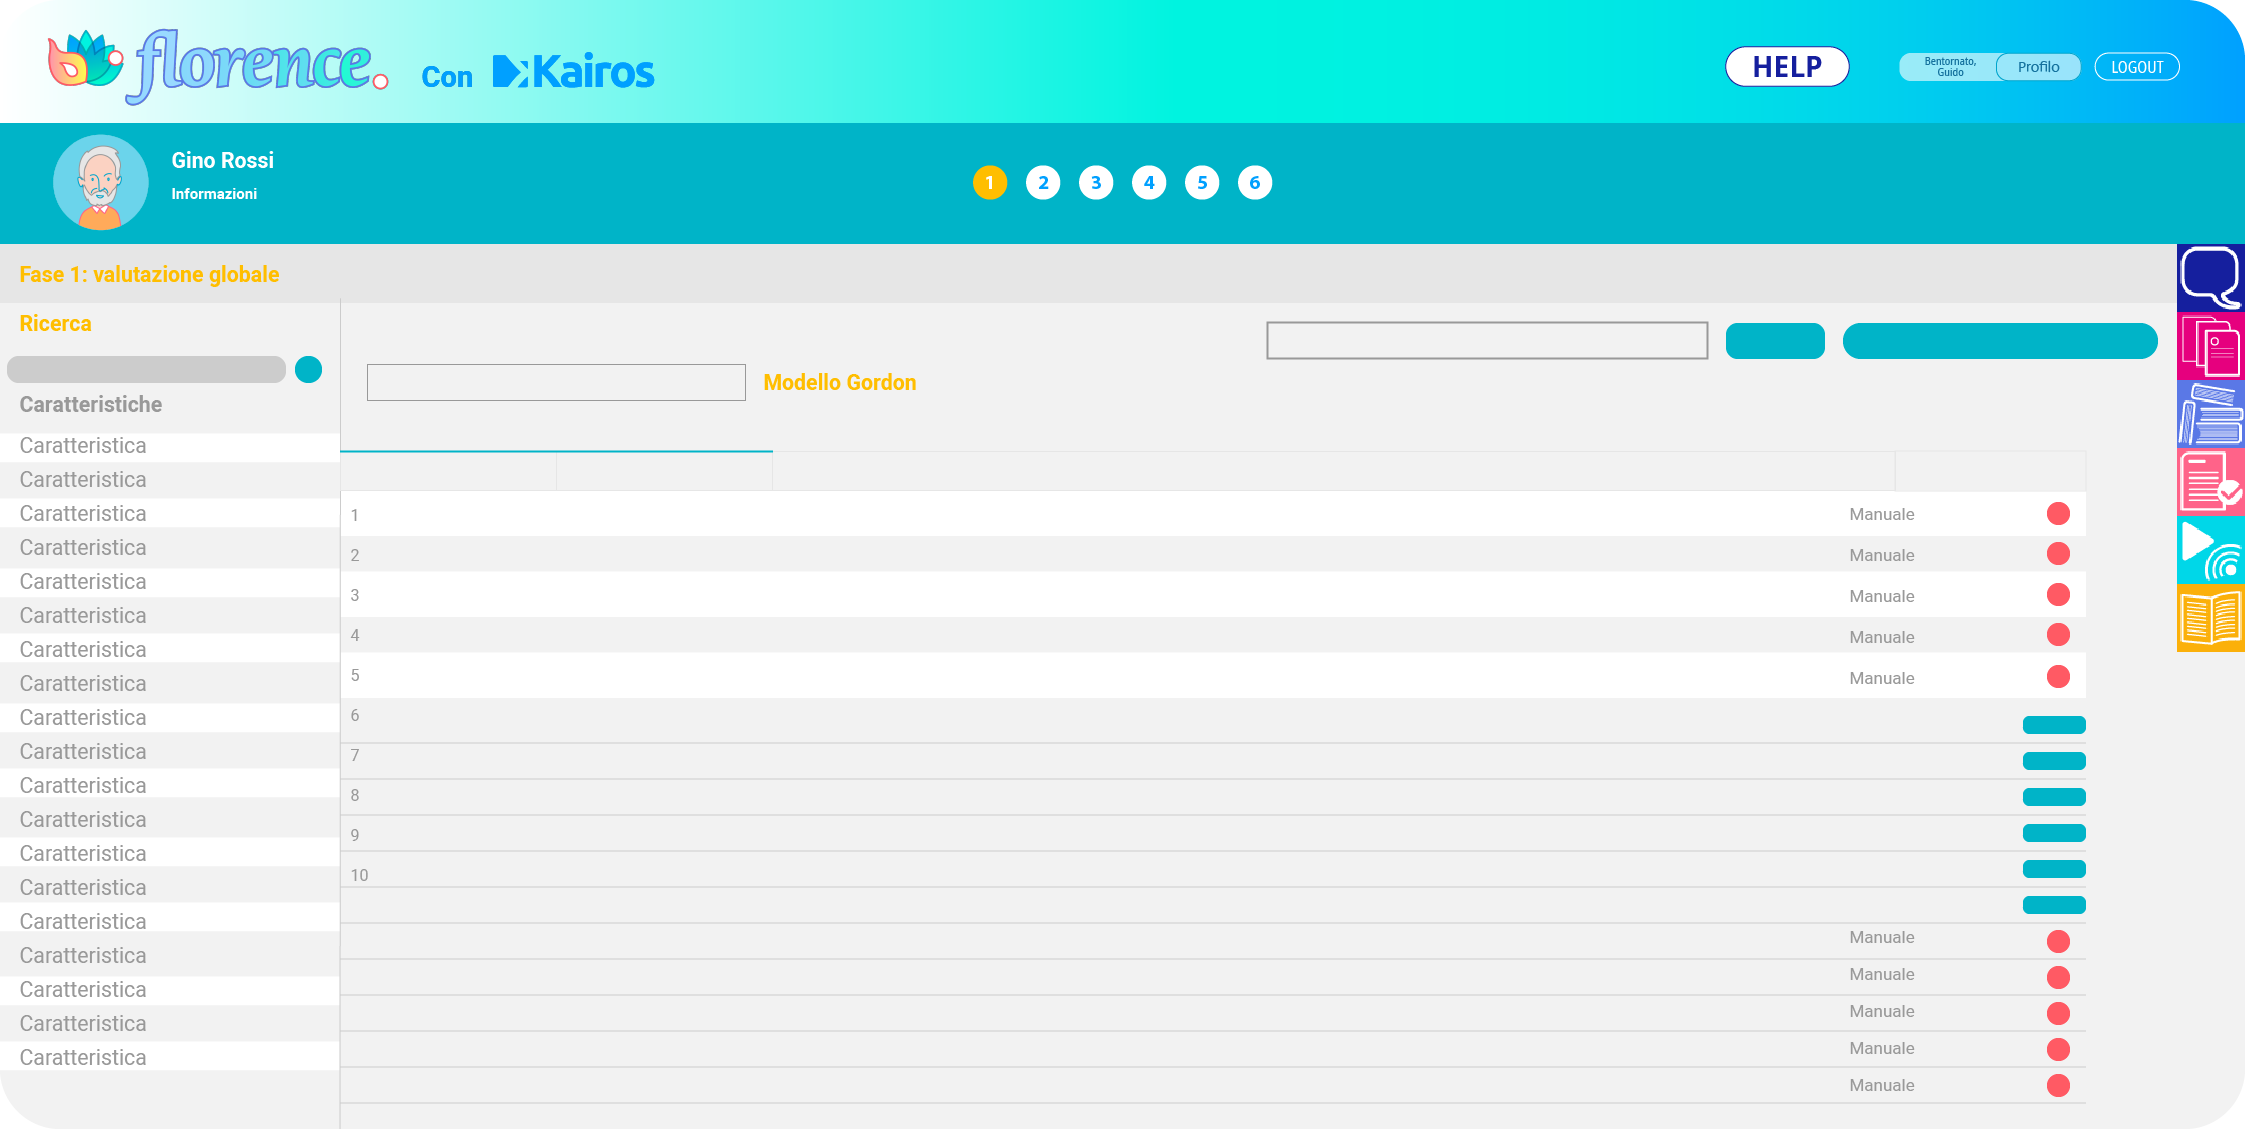Viewport: 2246px width, 1129px height.
Task: Open the Profilo link
Action: point(2038,67)
